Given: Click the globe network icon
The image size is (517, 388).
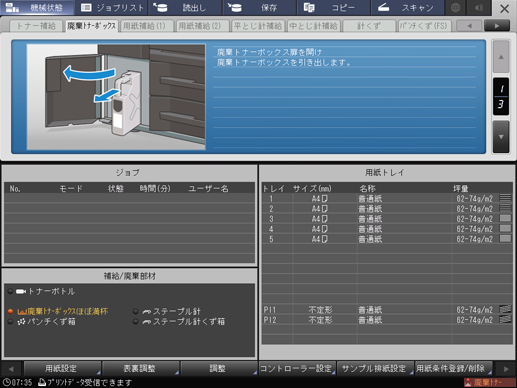Looking at the screenshot, I should coord(456,7).
